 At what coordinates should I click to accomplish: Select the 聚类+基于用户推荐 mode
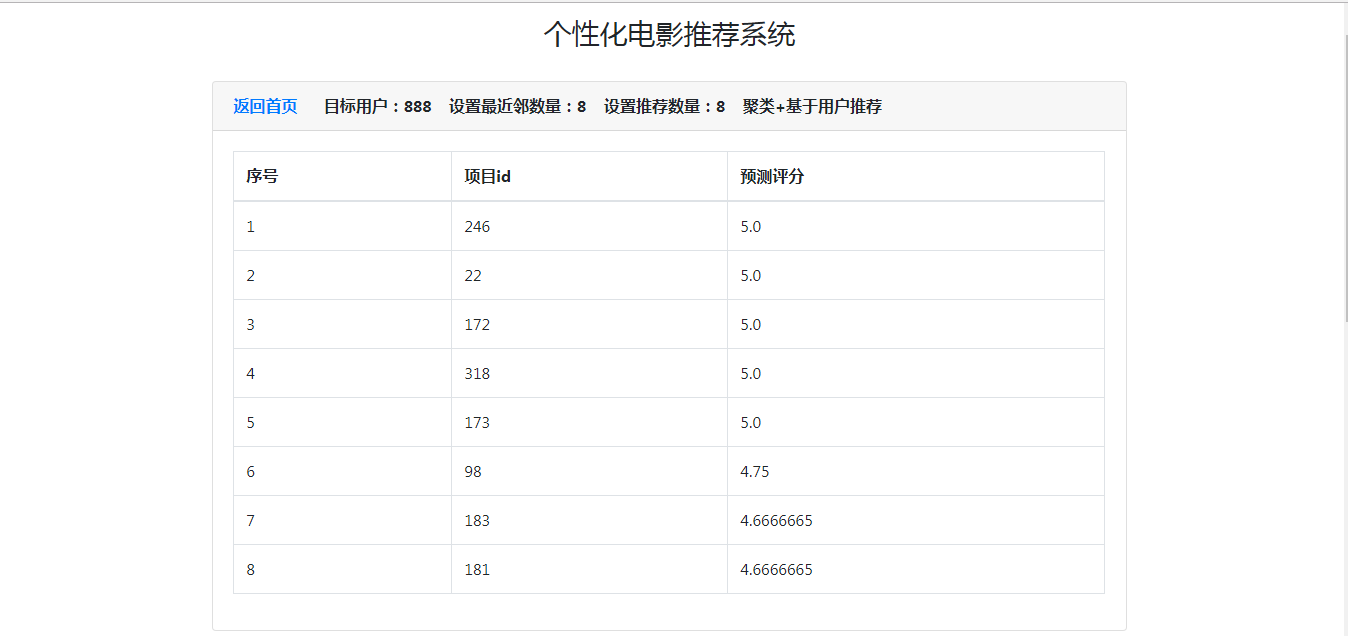click(812, 106)
